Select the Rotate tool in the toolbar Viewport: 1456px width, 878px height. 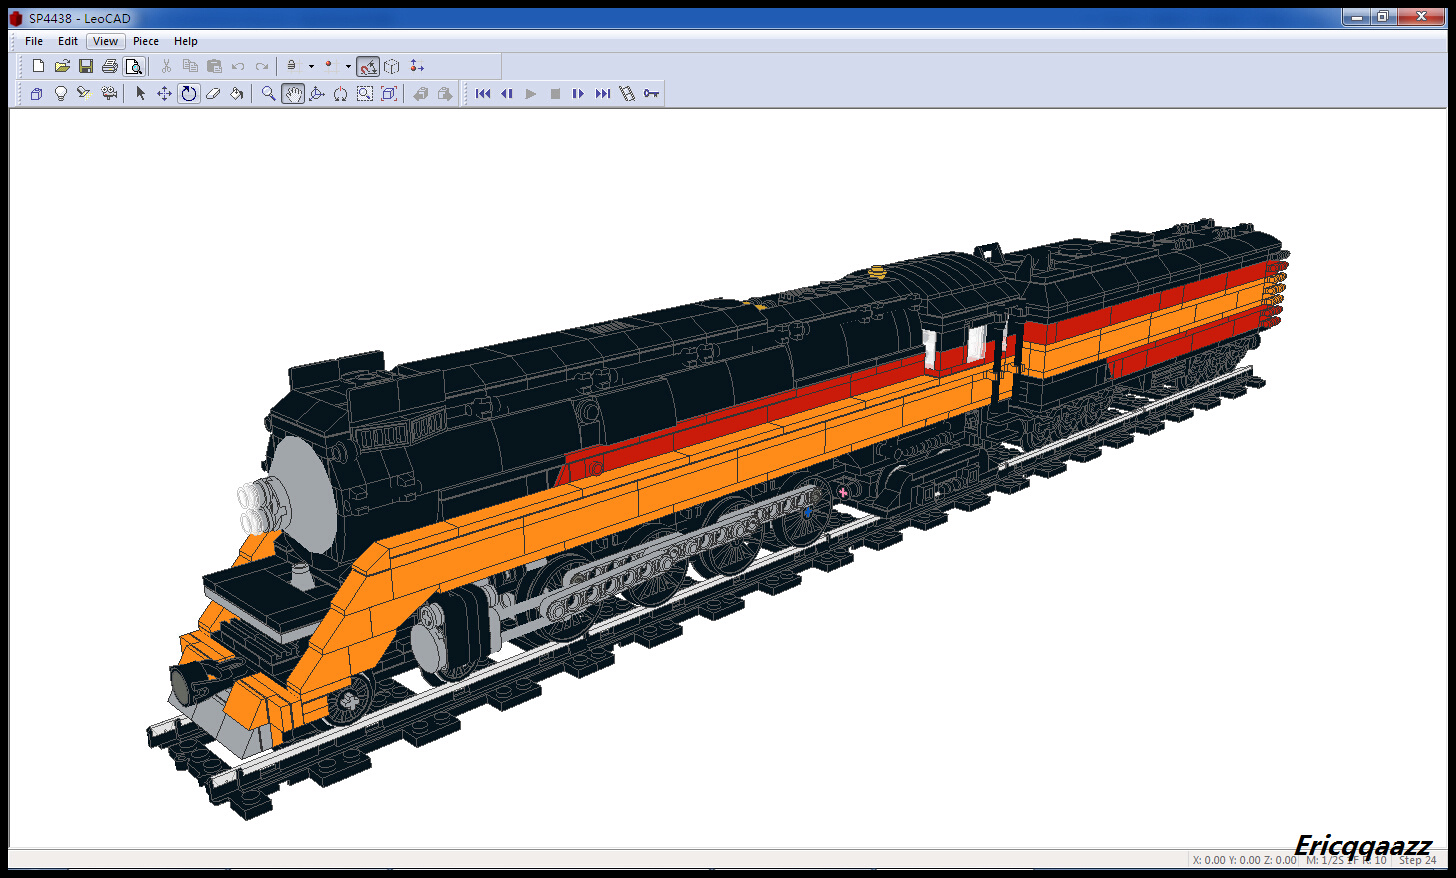tap(189, 94)
